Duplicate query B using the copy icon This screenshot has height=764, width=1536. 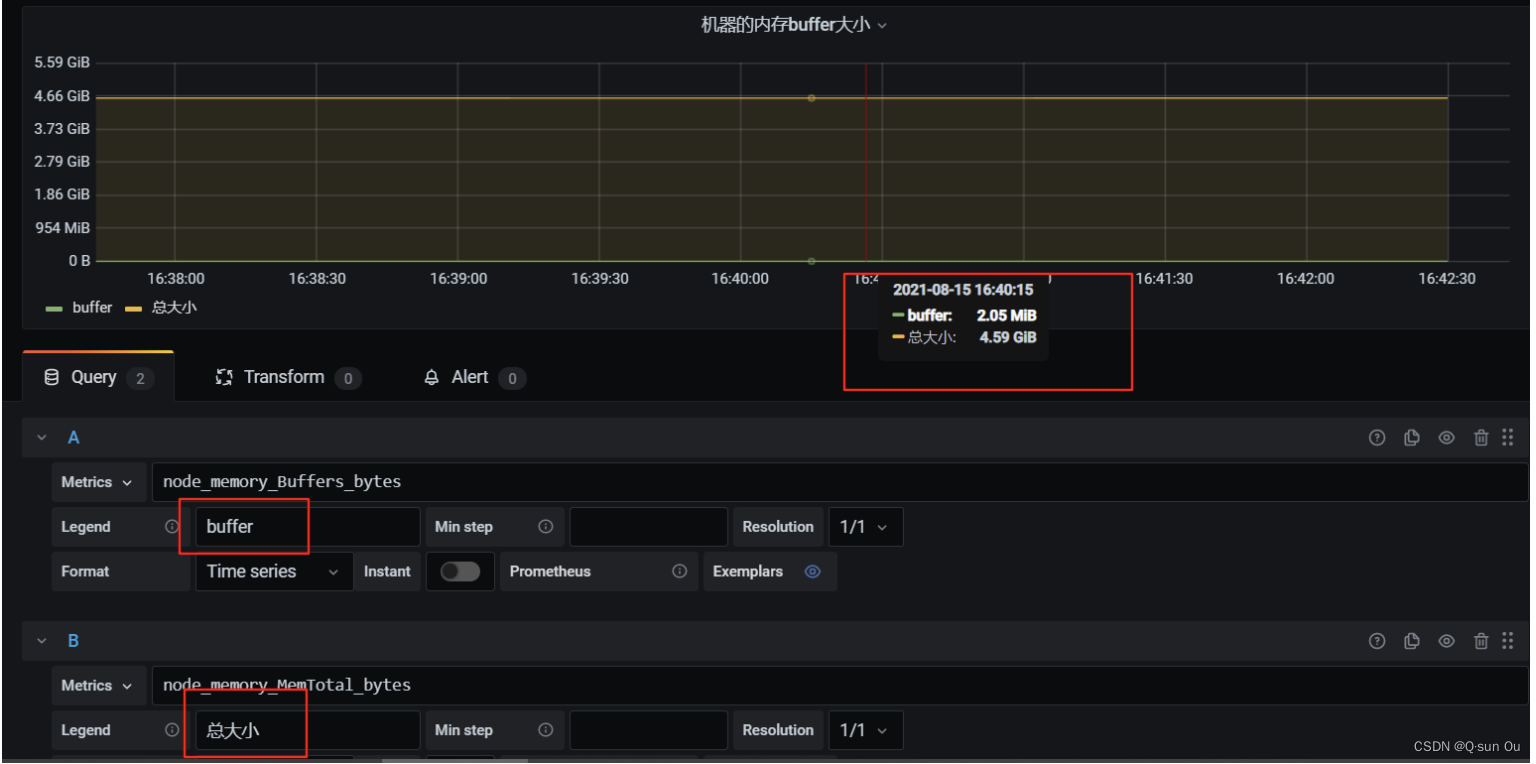tap(1412, 641)
